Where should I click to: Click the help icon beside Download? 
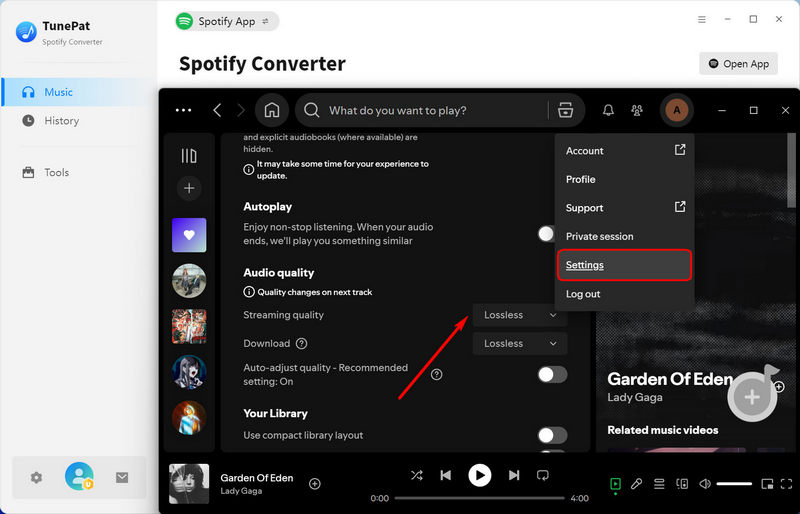(x=302, y=344)
